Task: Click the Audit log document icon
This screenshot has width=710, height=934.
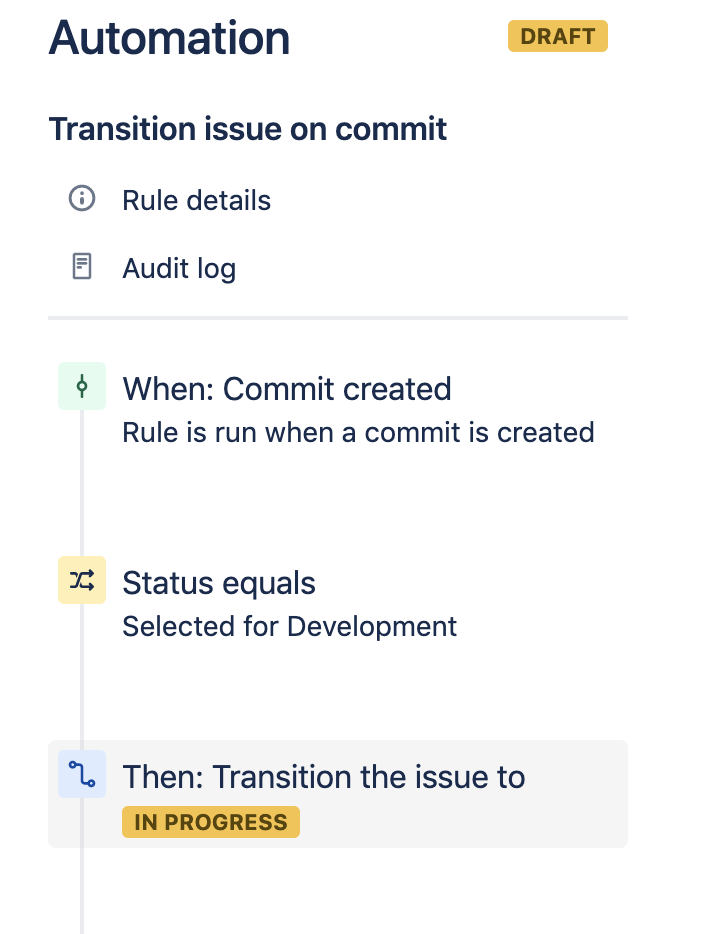Action: click(81, 267)
